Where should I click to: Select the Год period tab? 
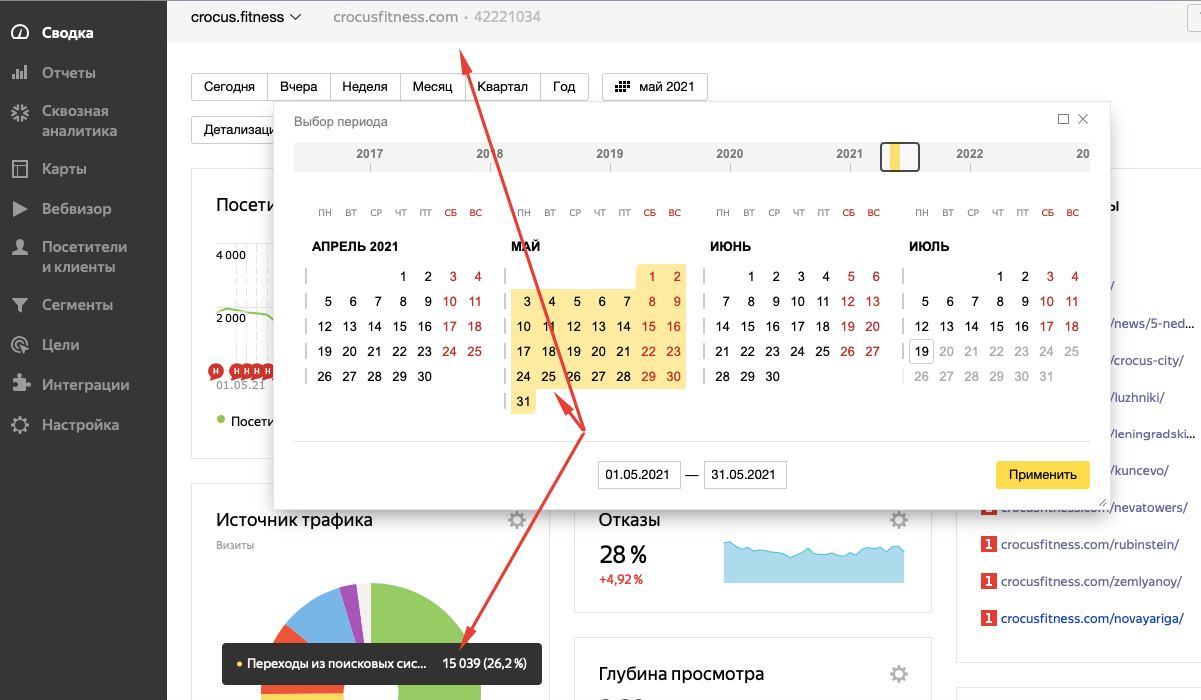[564, 87]
